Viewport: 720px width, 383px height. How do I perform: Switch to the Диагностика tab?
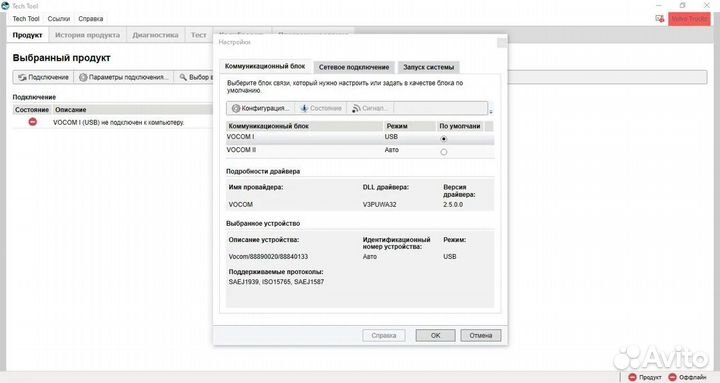(155, 35)
